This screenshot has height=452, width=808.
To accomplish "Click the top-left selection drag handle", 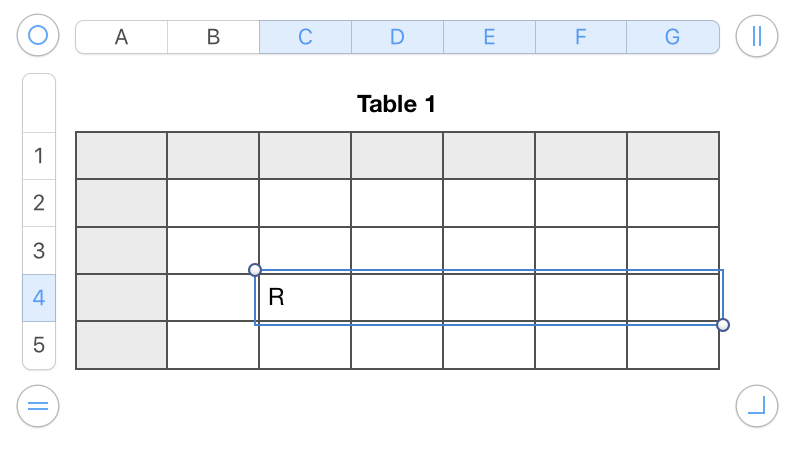I will (x=255, y=270).
